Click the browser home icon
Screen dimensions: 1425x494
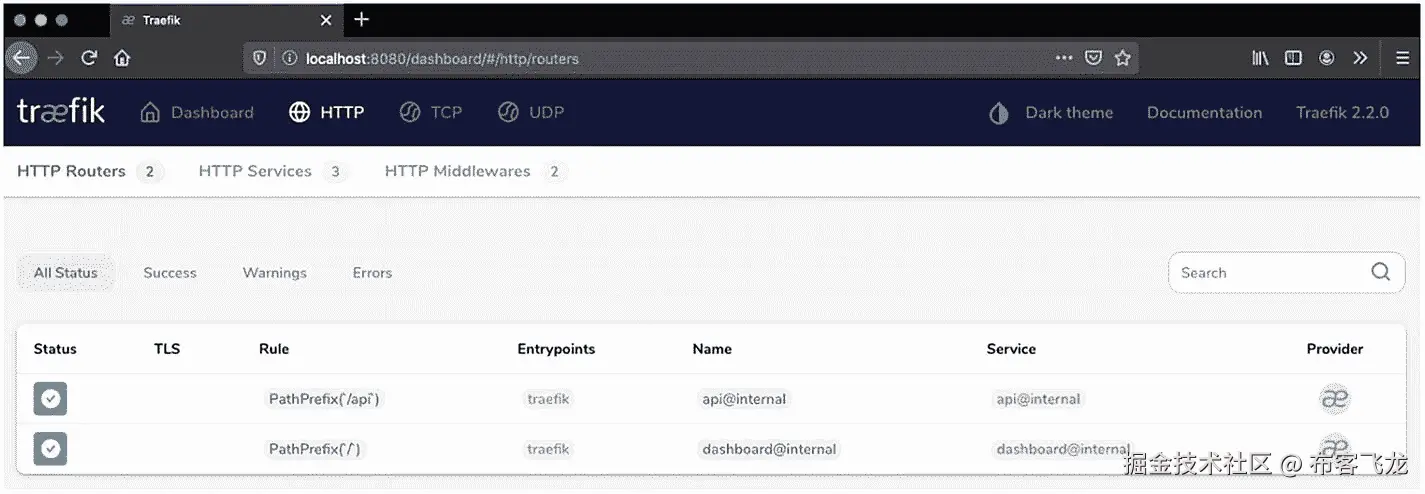[x=122, y=58]
